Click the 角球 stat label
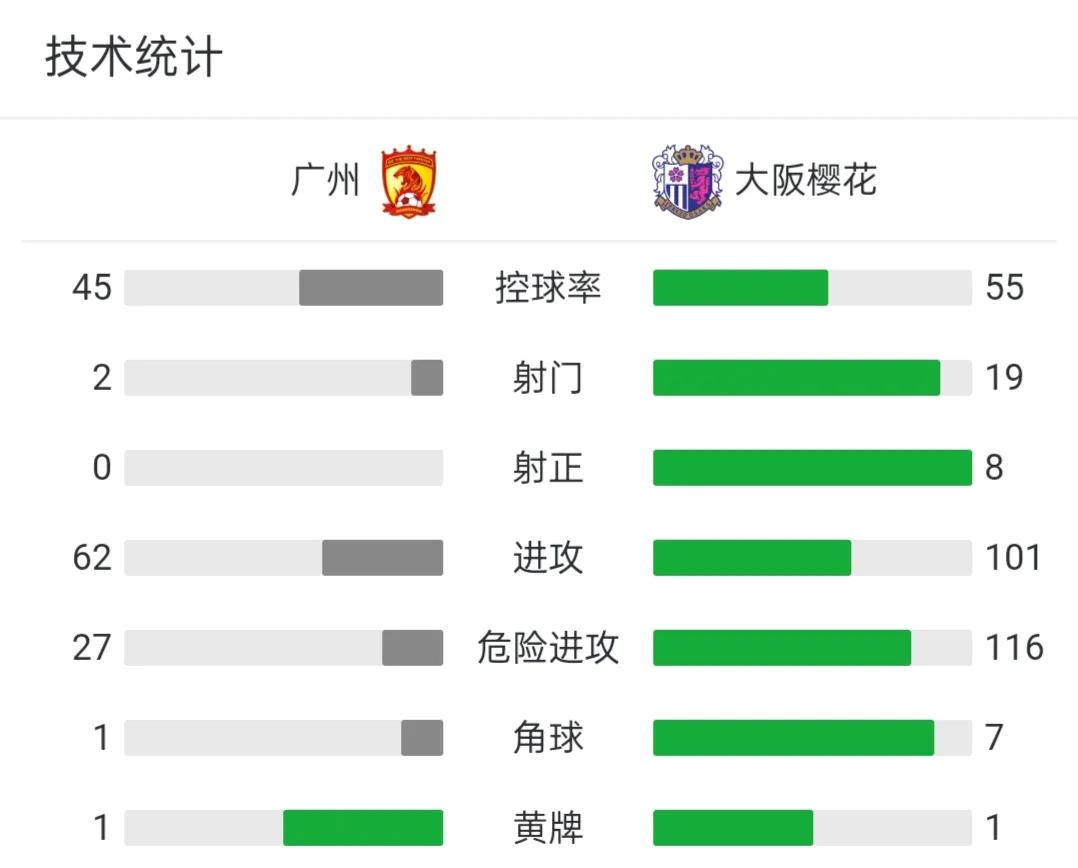The height and width of the screenshot is (868, 1078). point(548,738)
